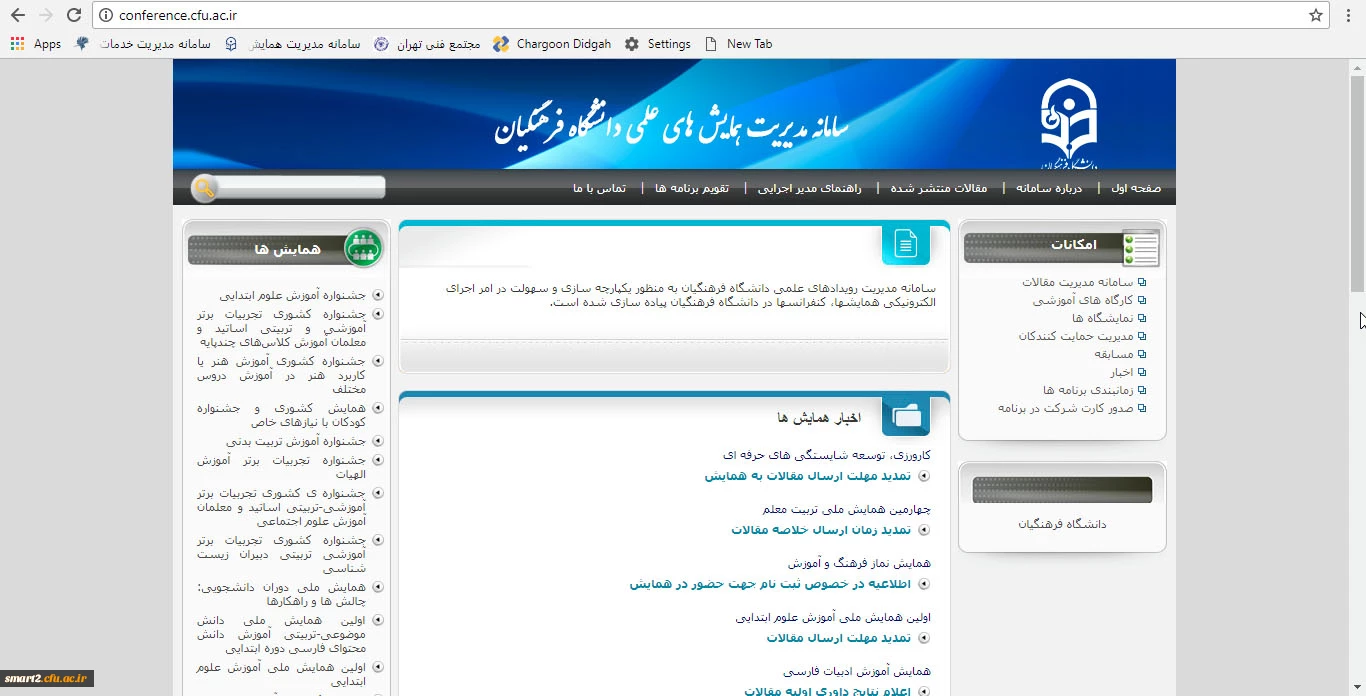Open the Apps bookmarks grid icon
This screenshot has width=1366, height=696.
coord(17,44)
